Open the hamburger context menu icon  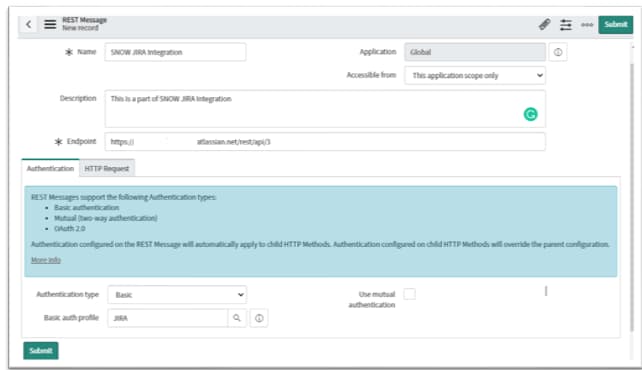click(50, 25)
